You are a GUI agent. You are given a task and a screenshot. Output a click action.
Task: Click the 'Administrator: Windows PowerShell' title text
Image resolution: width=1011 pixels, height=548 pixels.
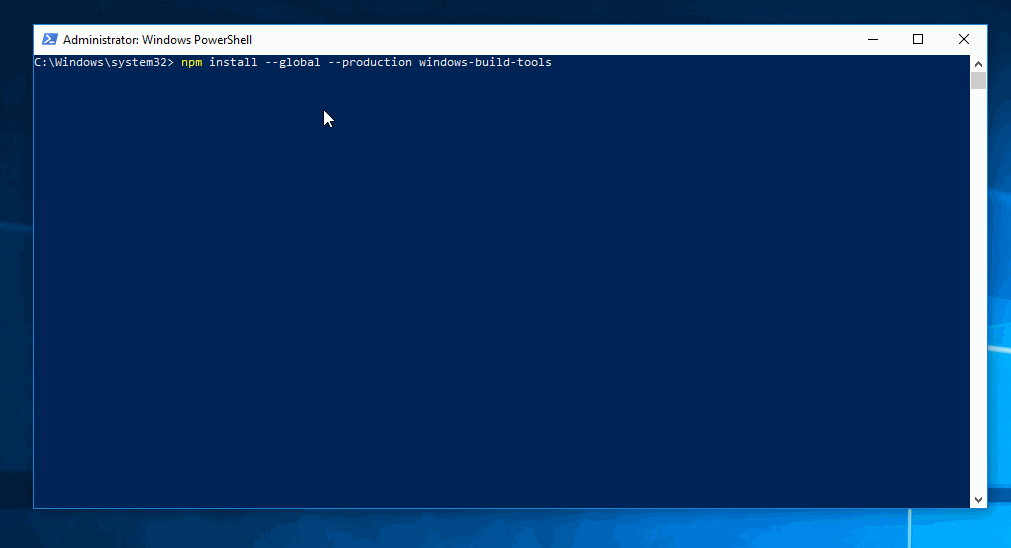click(157, 40)
